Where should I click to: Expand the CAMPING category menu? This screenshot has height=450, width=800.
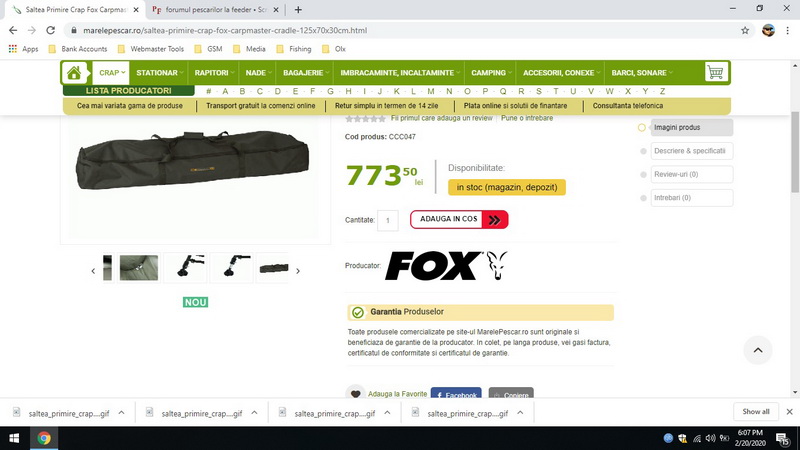point(491,73)
